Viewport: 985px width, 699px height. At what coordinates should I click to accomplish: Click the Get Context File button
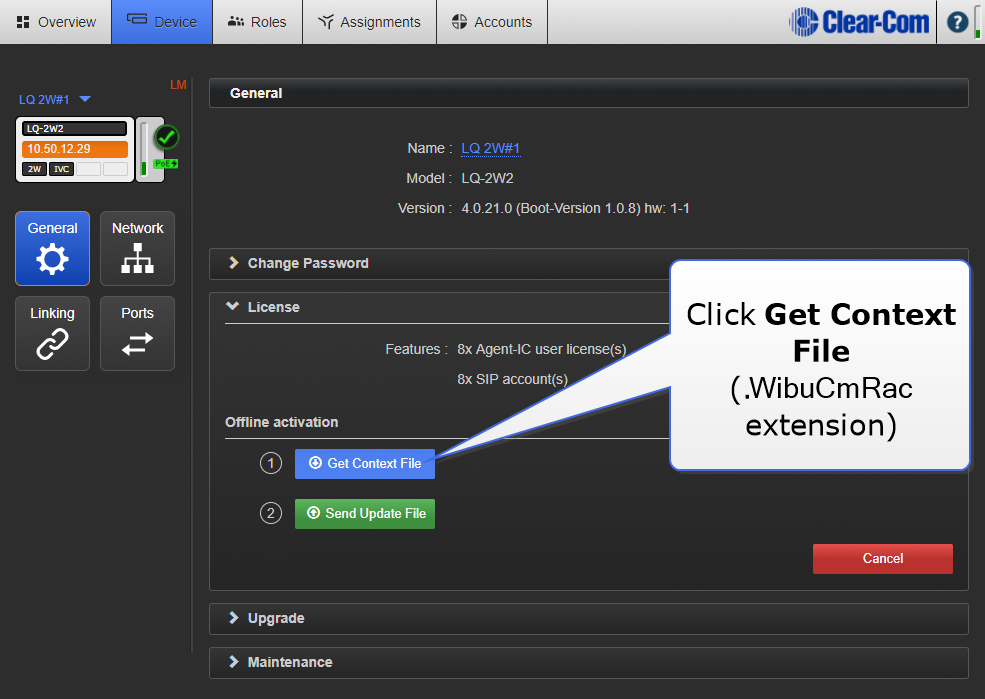(x=365, y=463)
